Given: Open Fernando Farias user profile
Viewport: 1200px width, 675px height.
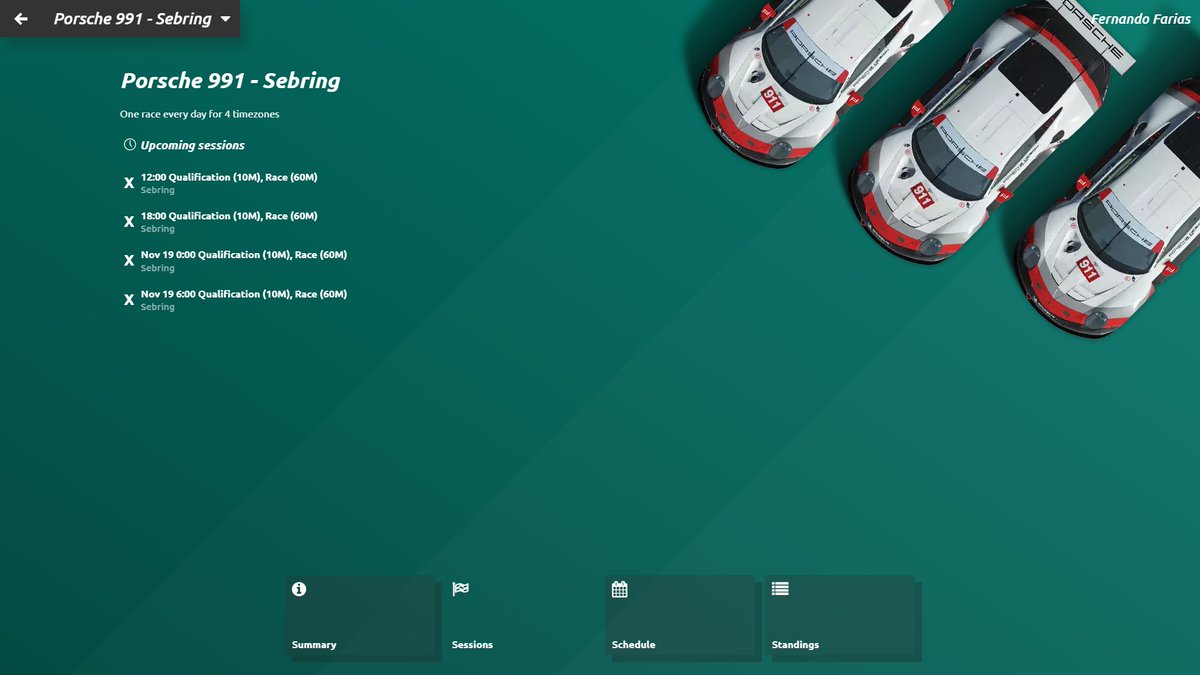Looking at the screenshot, I should [1141, 19].
